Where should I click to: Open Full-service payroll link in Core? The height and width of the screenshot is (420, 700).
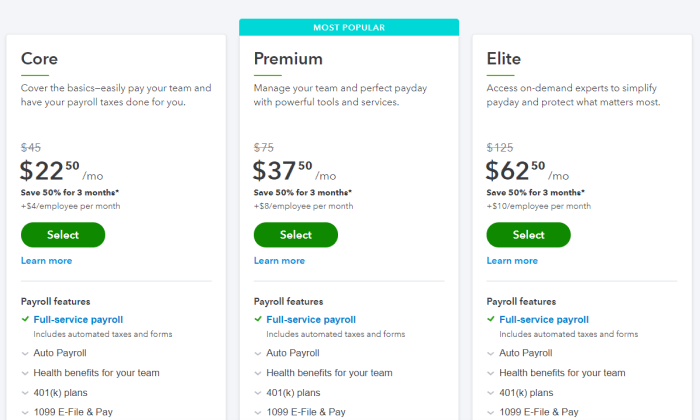tap(78, 320)
